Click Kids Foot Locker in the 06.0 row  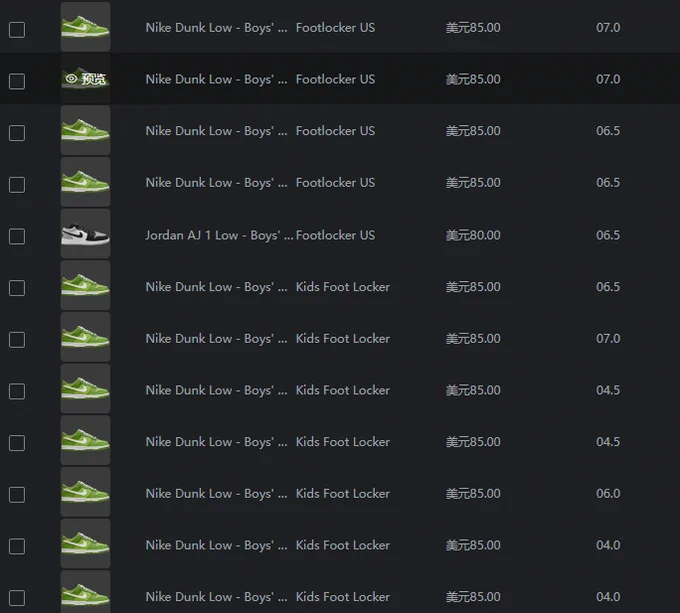point(343,493)
